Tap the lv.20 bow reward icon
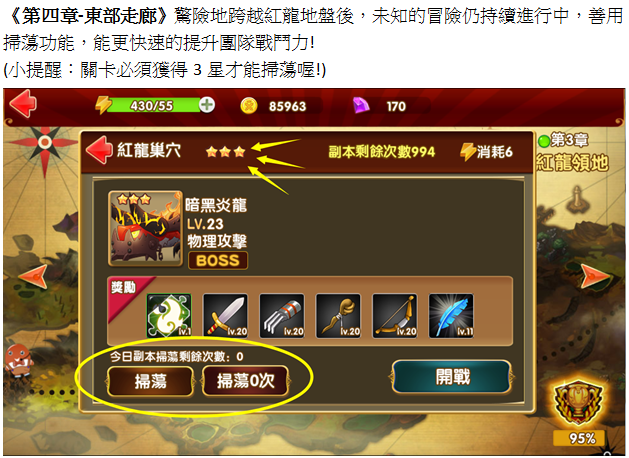Viewport: 629px width, 458px height. (x=395, y=316)
